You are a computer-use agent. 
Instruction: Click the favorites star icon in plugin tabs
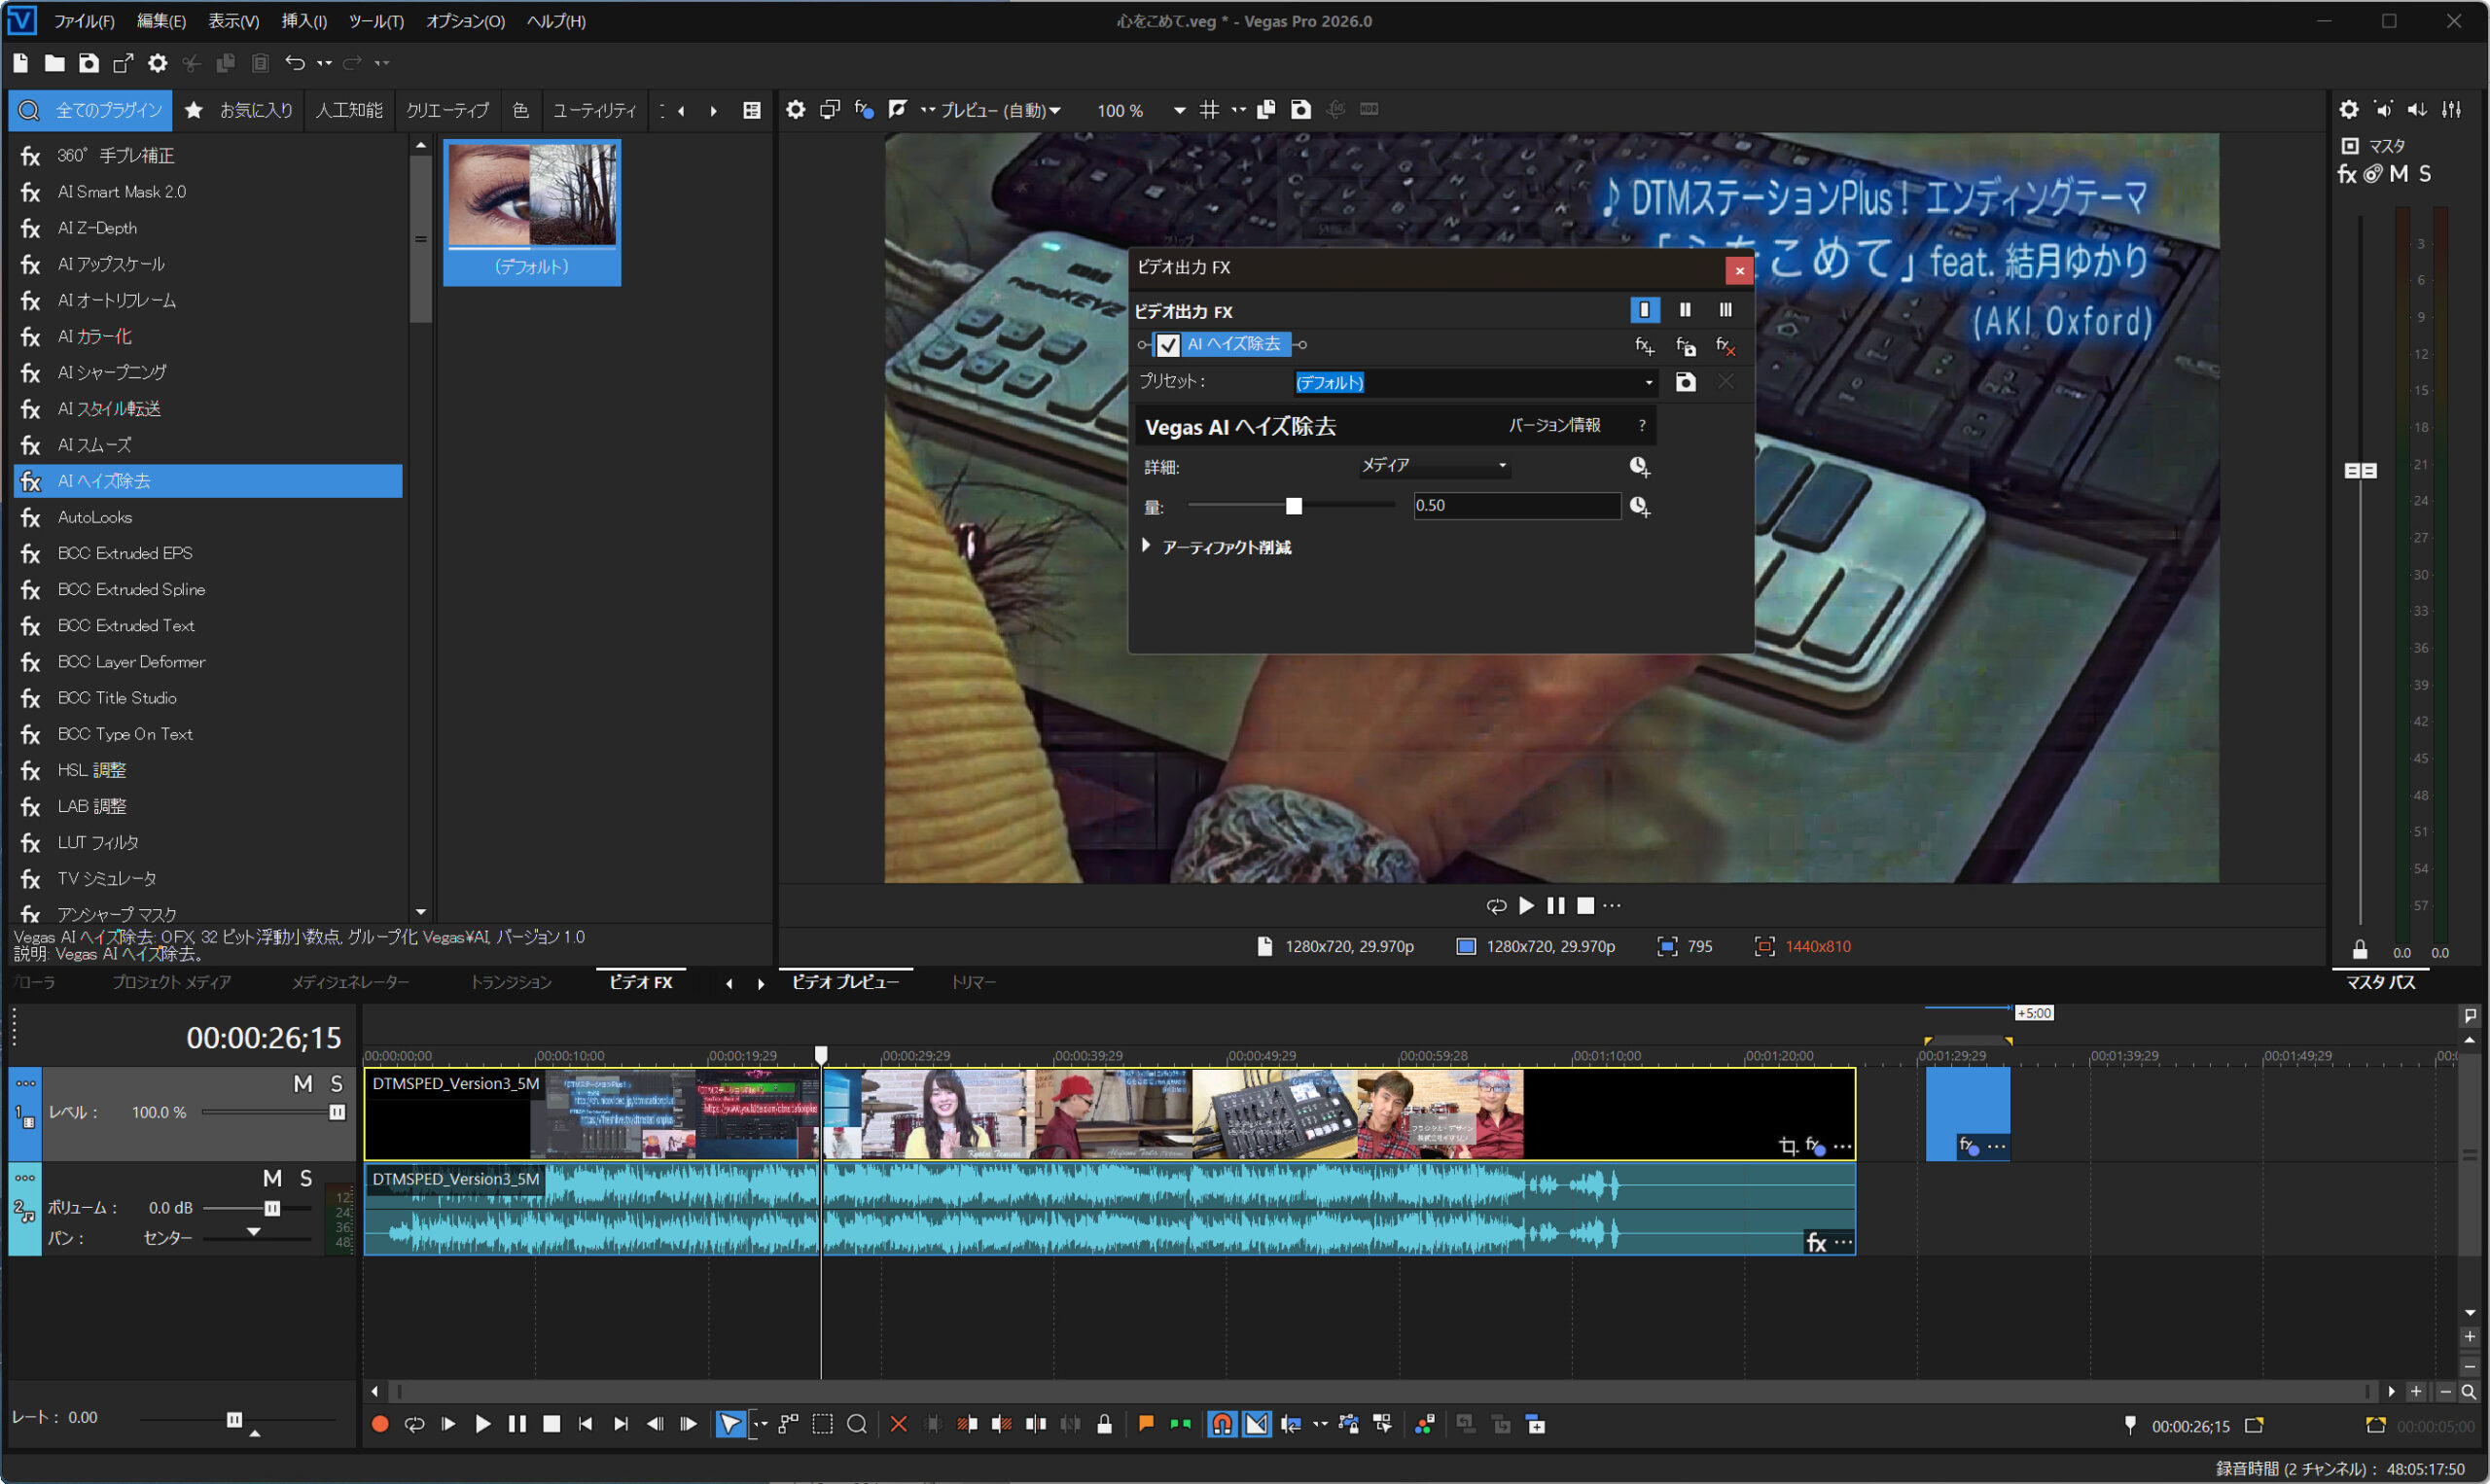[x=194, y=110]
